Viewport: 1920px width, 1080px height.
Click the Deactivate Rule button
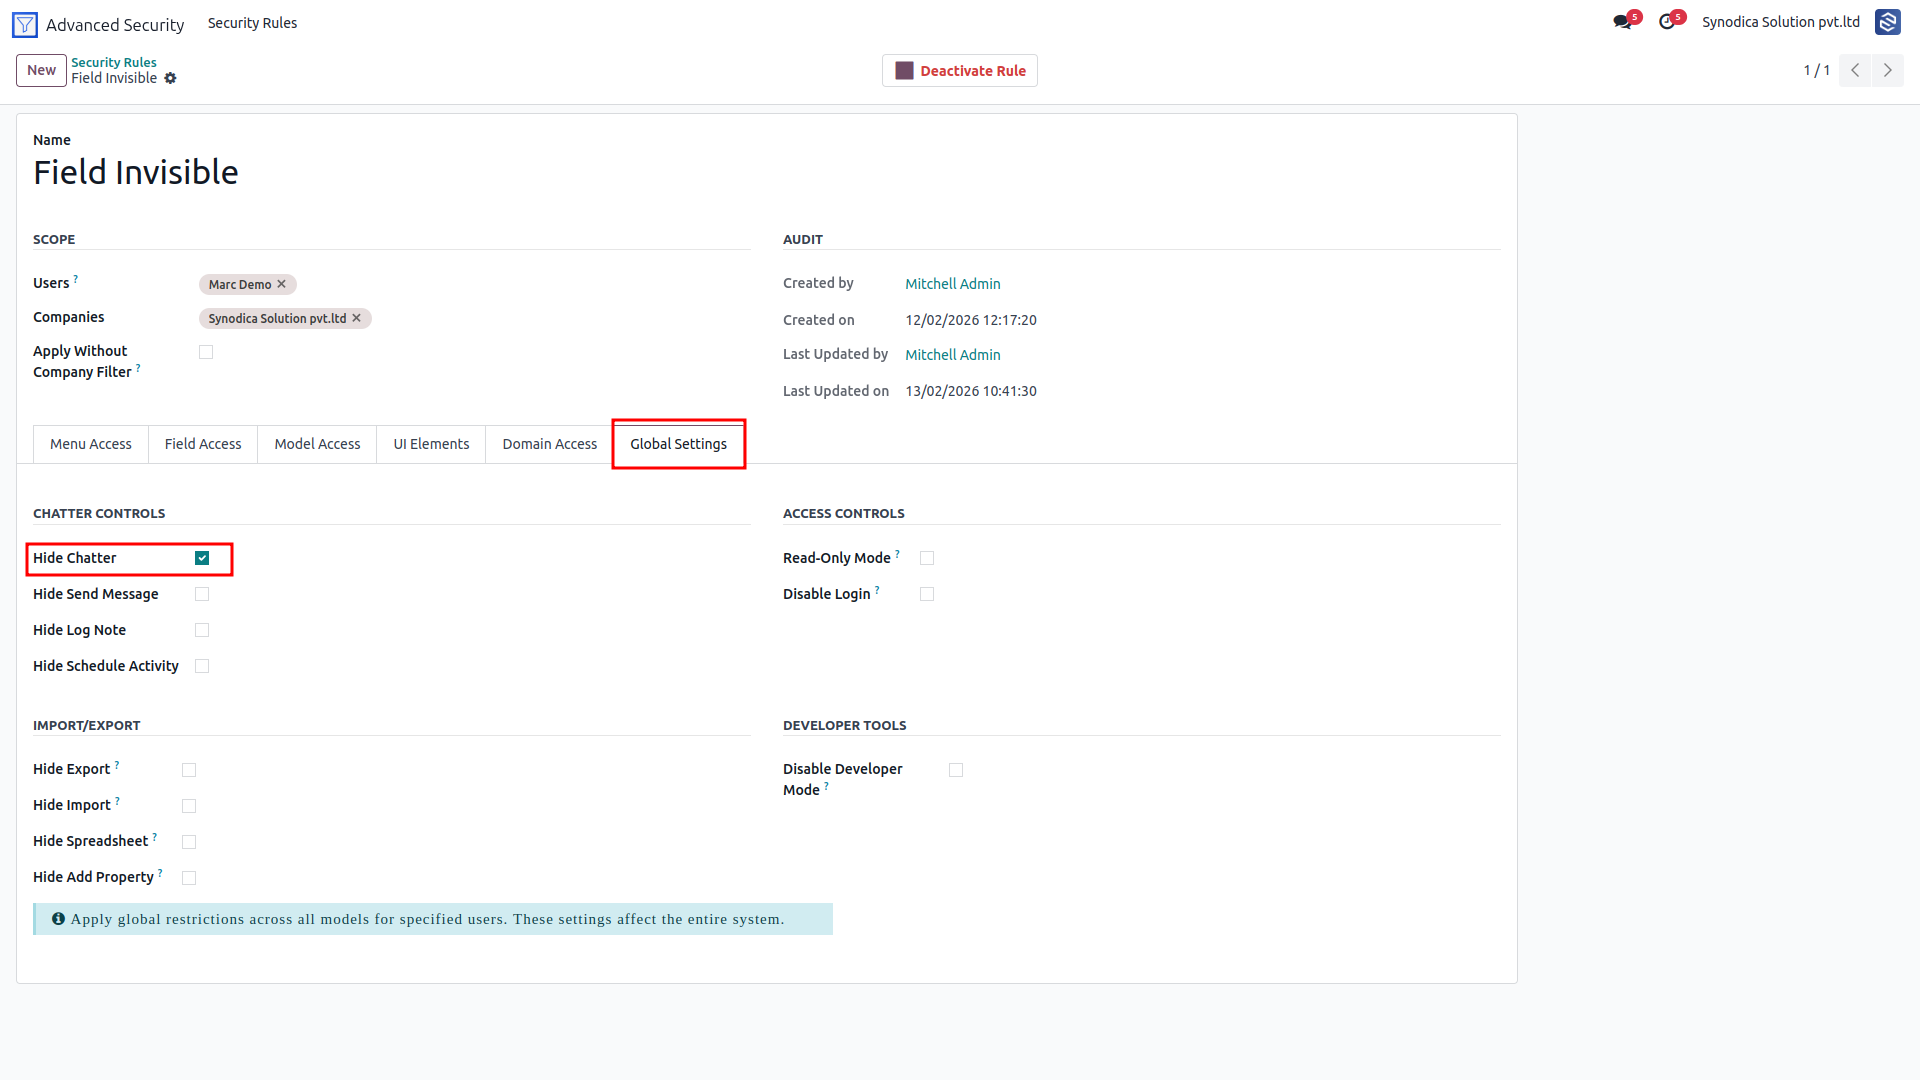tap(960, 71)
